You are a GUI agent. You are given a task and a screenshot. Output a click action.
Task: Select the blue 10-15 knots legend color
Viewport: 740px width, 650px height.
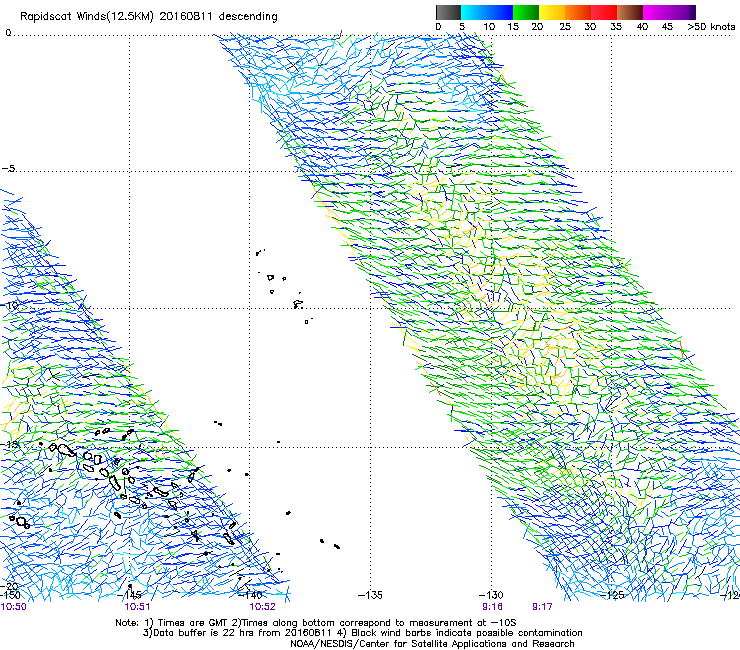(x=500, y=12)
